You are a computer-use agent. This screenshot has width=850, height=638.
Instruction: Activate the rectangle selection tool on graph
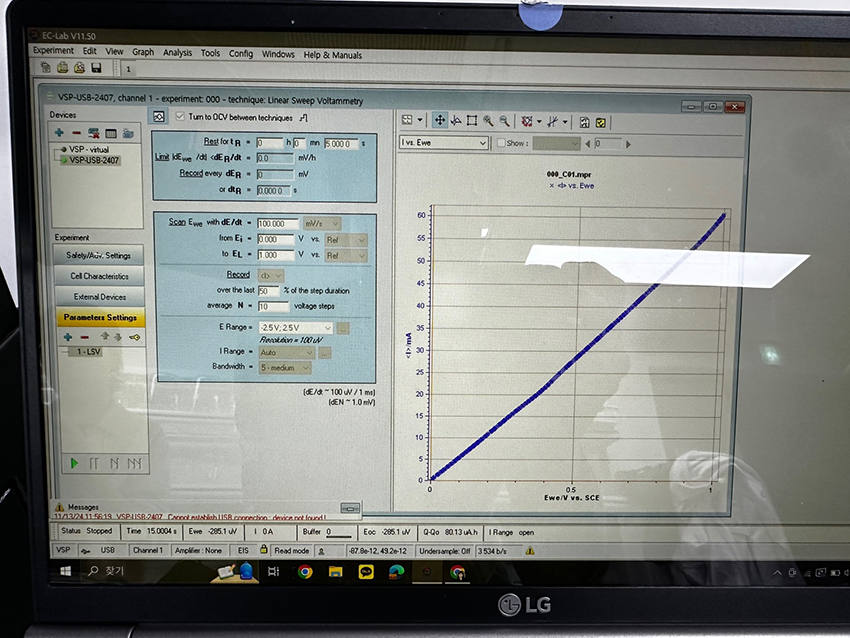pos(472,120)
